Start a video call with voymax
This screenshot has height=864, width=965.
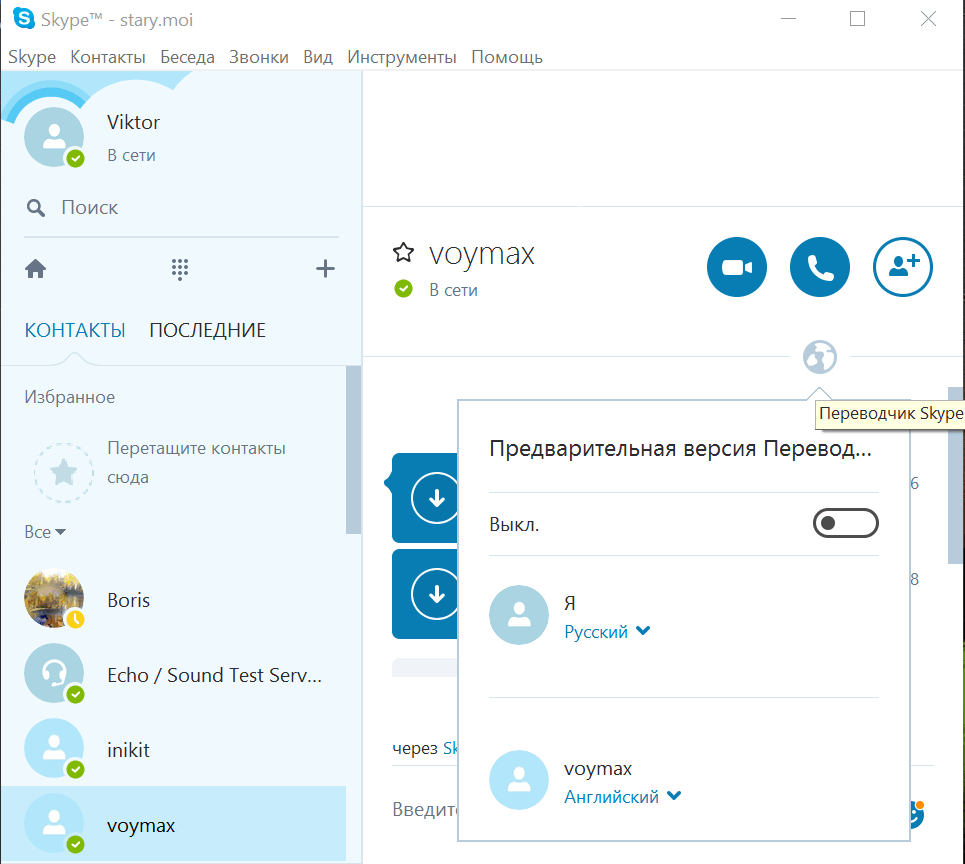point(736,267)
